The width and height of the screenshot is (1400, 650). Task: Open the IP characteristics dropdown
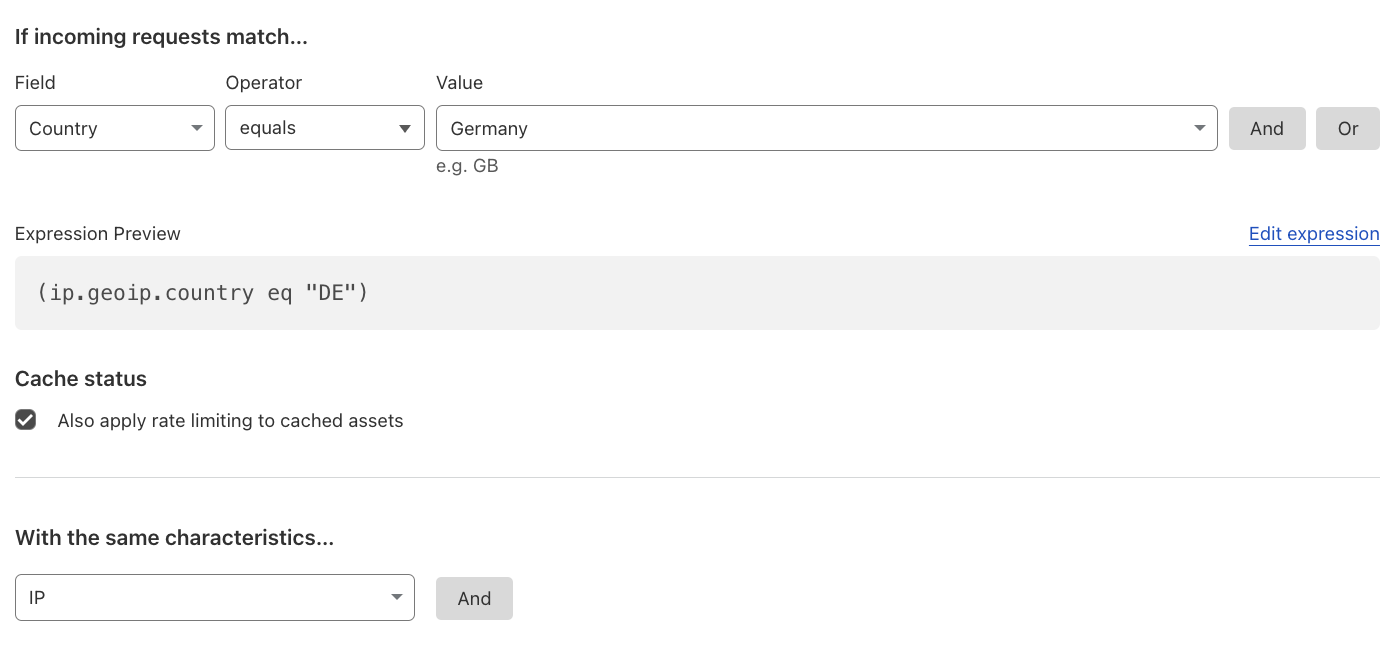click(x=215, y=597)
